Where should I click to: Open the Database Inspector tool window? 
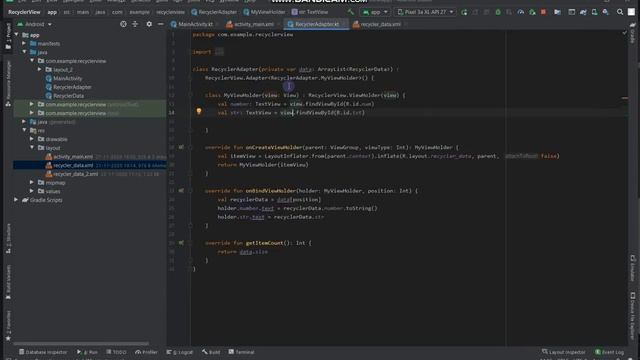(43, 352)
